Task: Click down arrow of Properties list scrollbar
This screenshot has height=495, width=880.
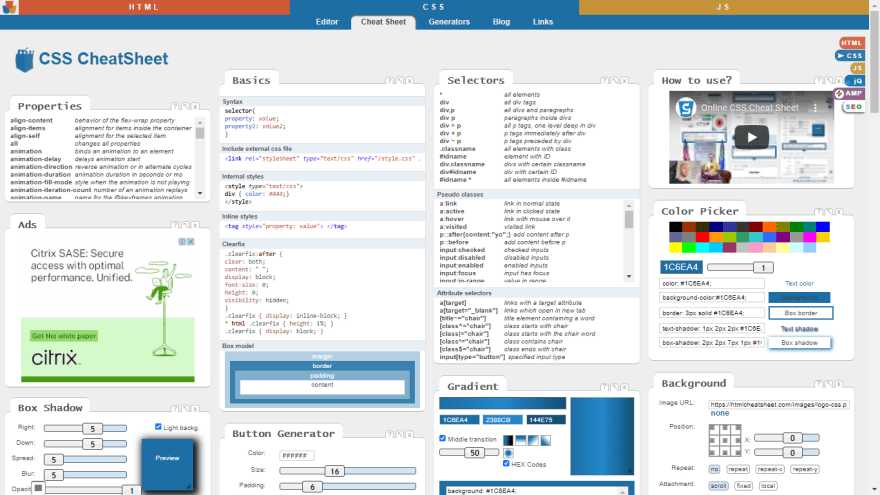Action: [x=200, y=194]
